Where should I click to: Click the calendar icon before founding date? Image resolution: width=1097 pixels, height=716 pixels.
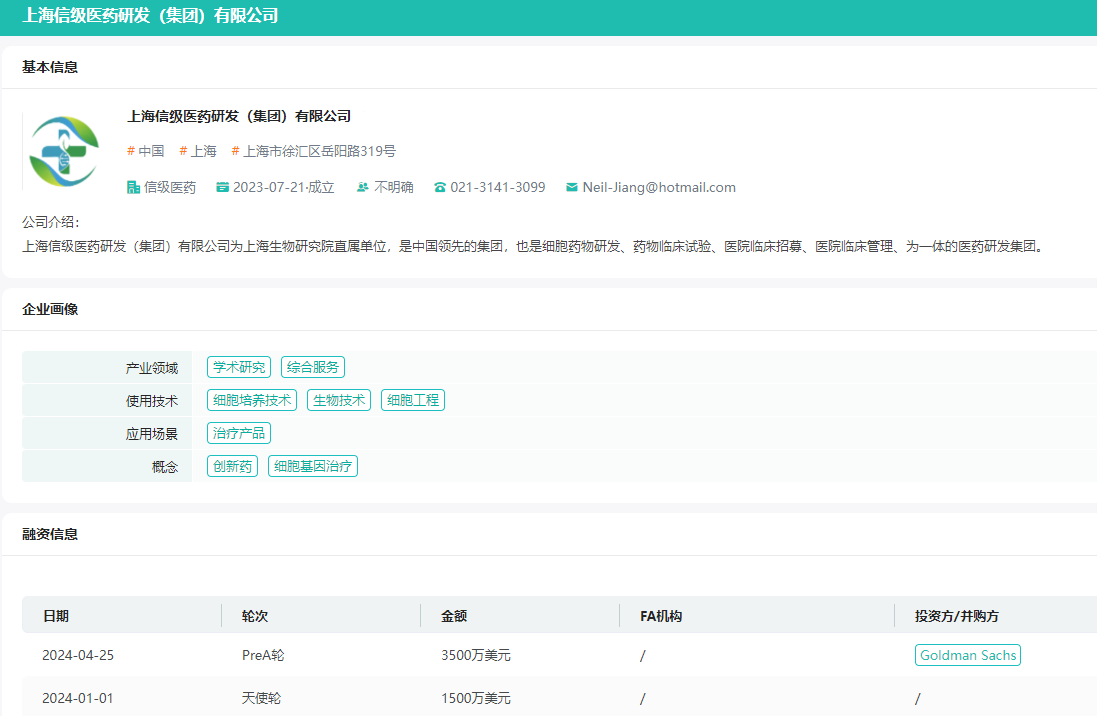pos(222,187)
